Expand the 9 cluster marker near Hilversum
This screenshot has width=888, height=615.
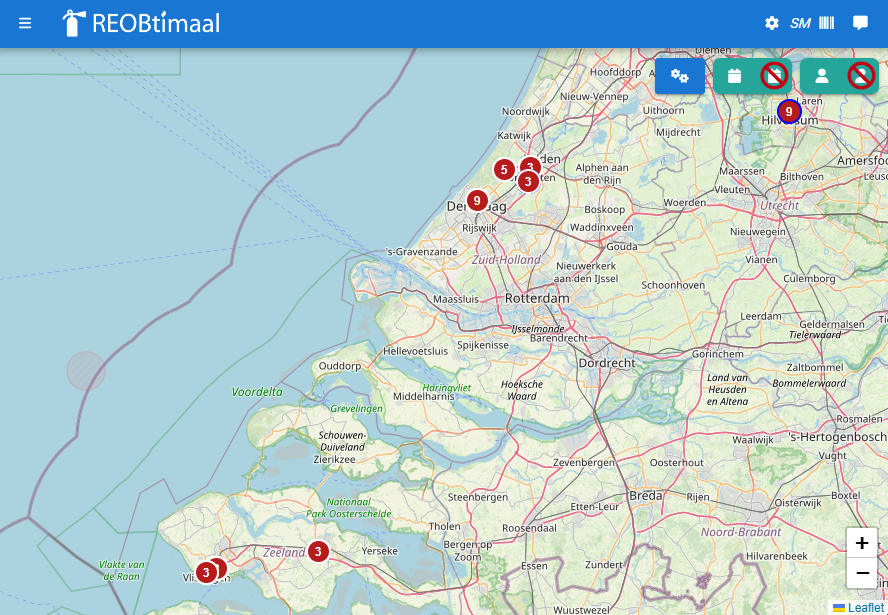pyautogui.click(x=789, y=111)
